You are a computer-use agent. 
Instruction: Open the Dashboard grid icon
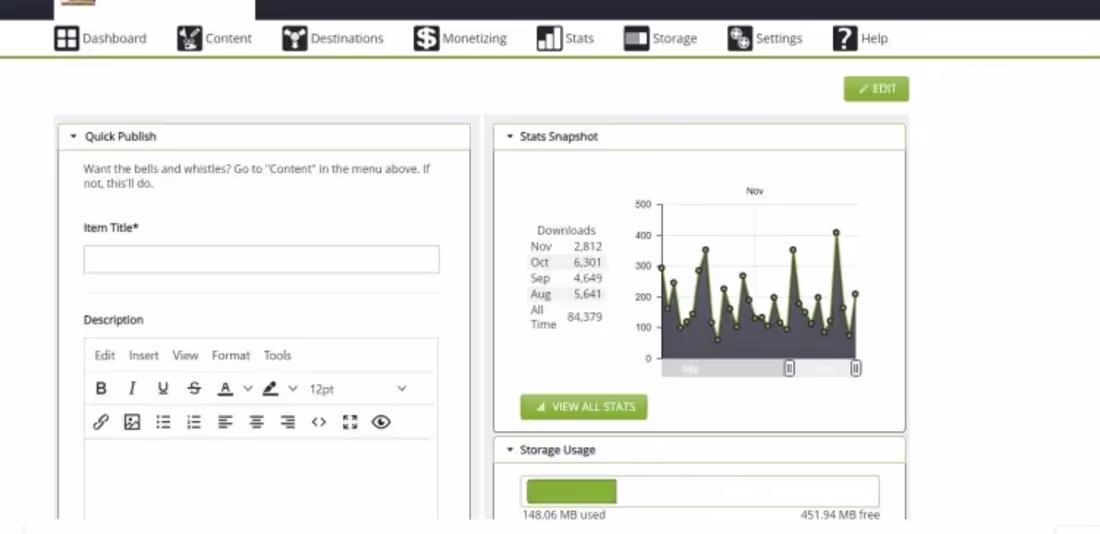pos(67,39)
